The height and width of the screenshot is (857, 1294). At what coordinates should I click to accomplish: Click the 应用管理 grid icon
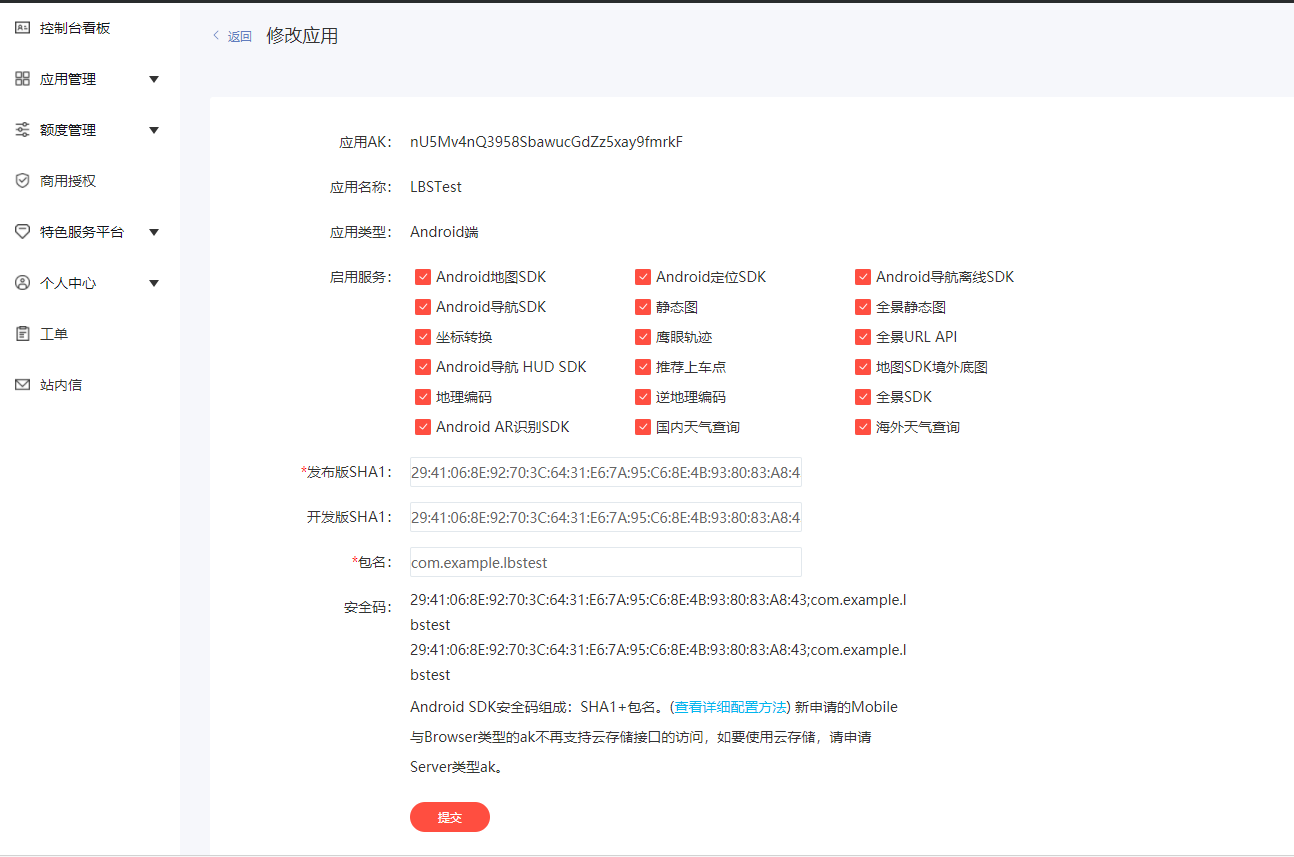point(22,78)
